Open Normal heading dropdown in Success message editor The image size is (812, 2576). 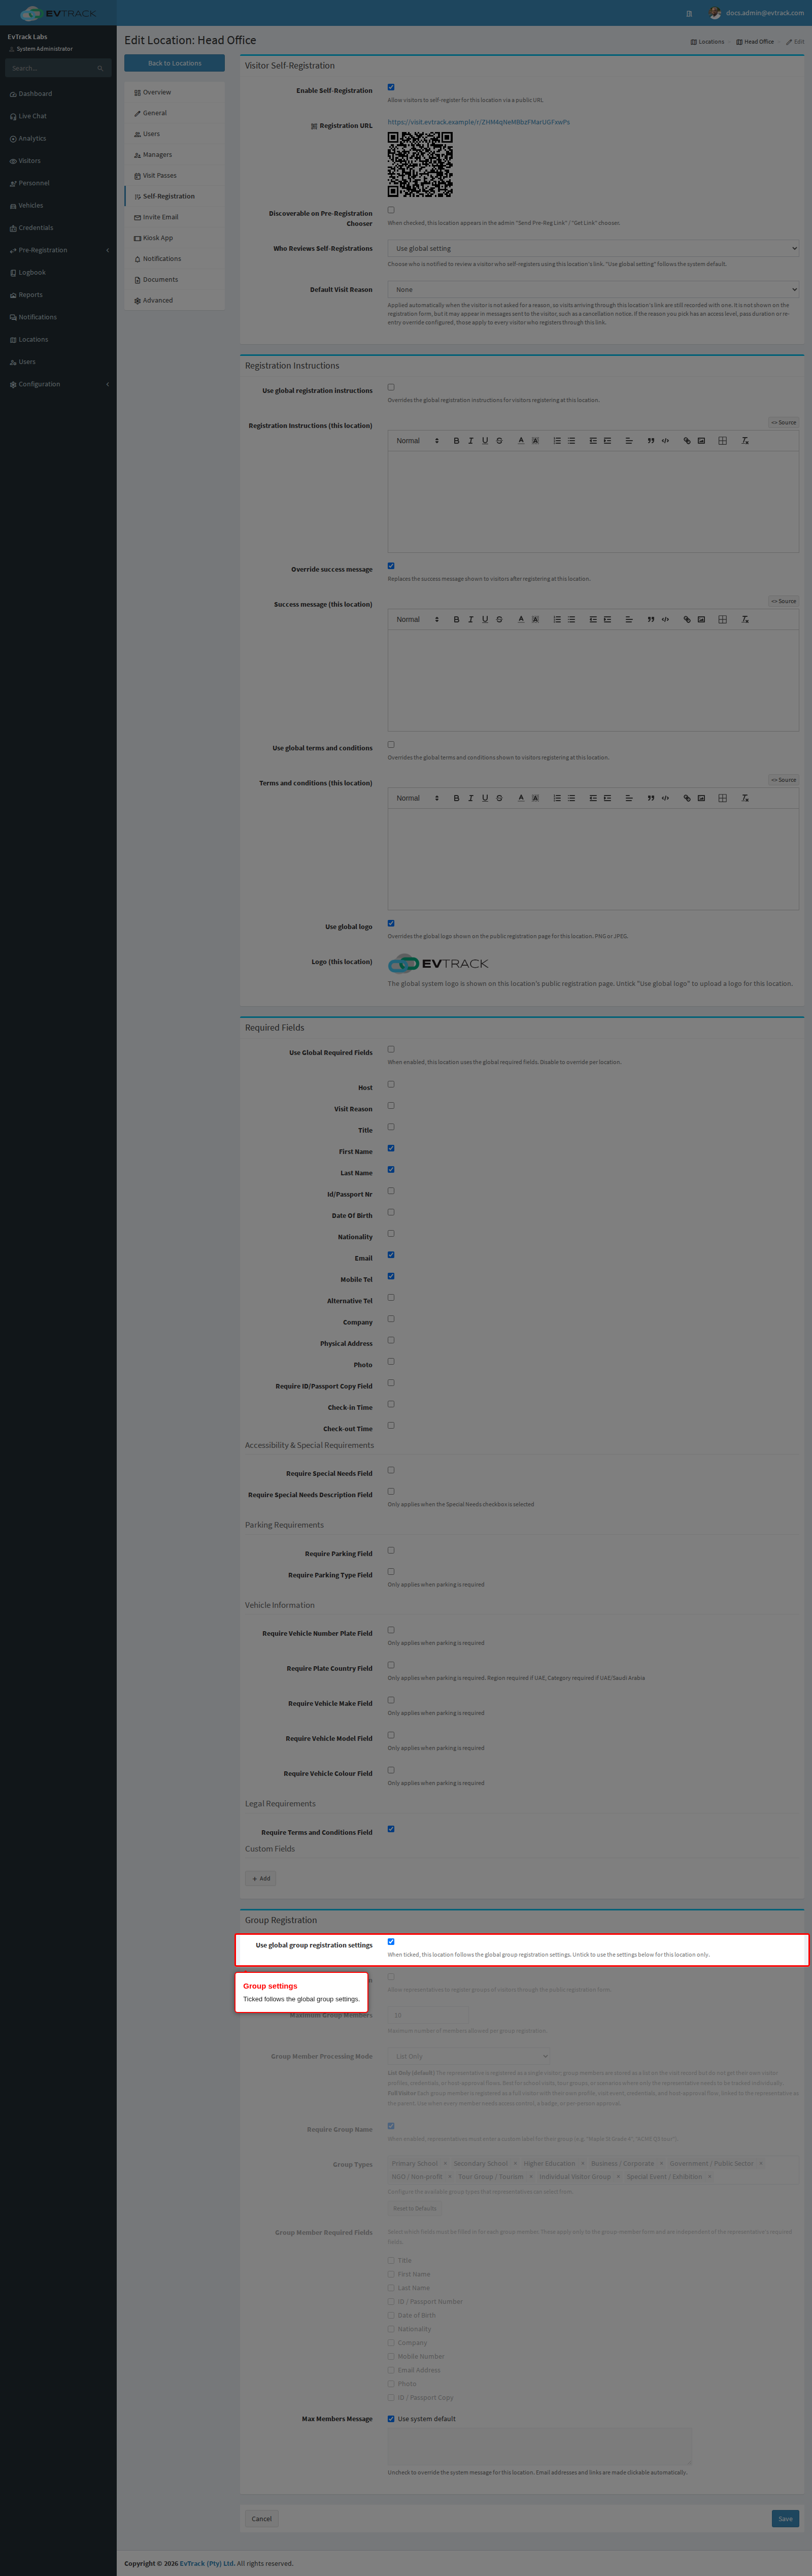(x=417, y=620)
